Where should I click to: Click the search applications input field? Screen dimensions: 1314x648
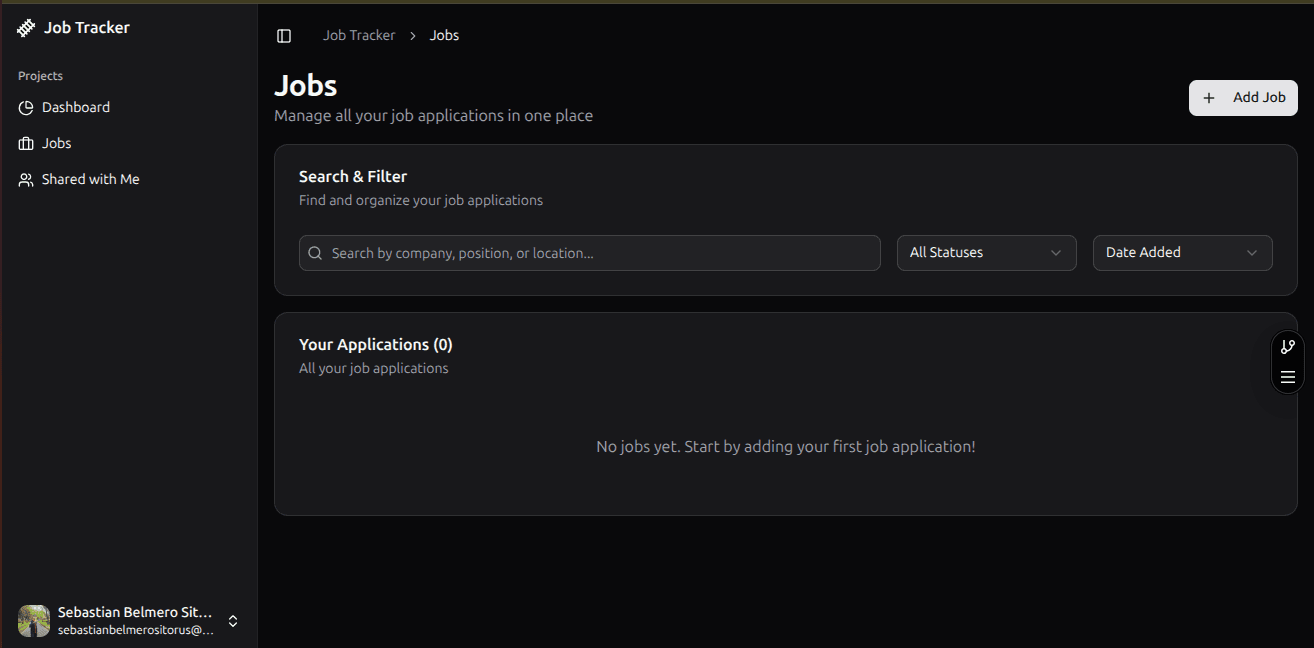[x=589, y=253]
